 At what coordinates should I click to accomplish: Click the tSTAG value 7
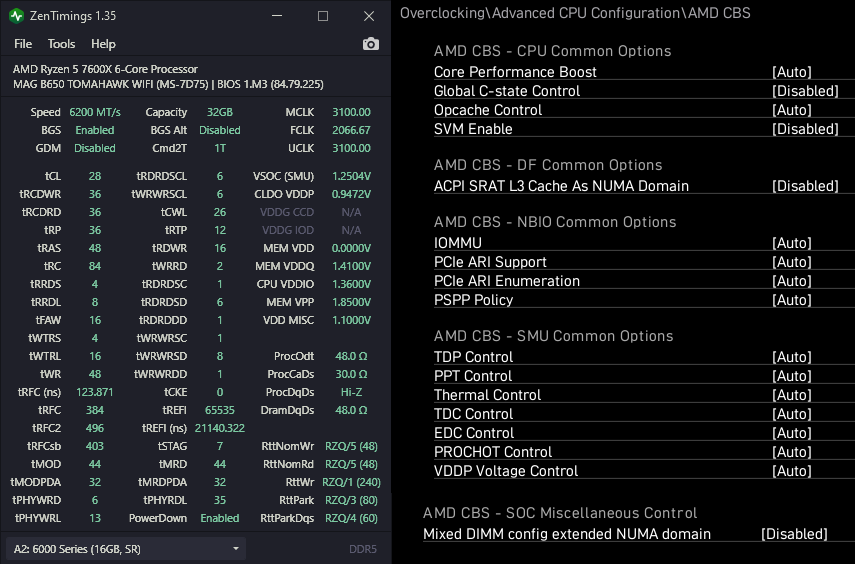tap(220, 446)
